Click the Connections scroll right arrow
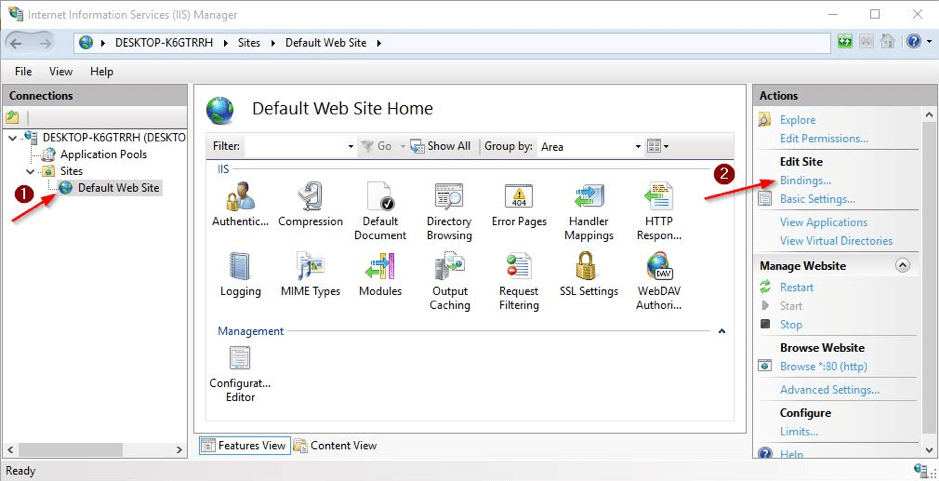939x481 pixels. point(179,450)
